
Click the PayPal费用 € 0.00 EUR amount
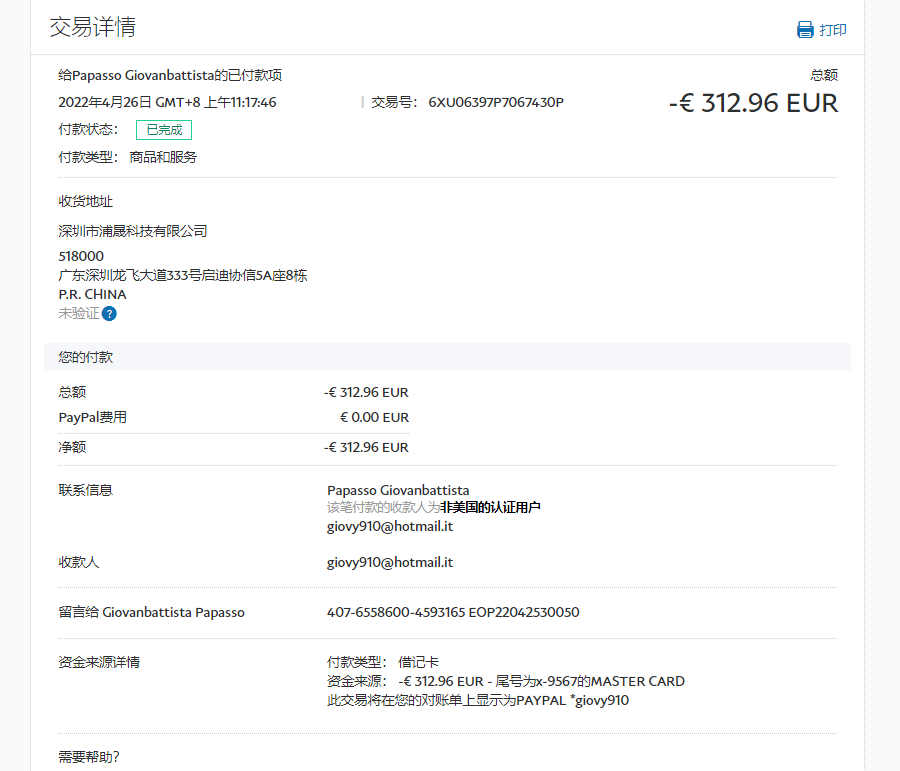point(374,417)
